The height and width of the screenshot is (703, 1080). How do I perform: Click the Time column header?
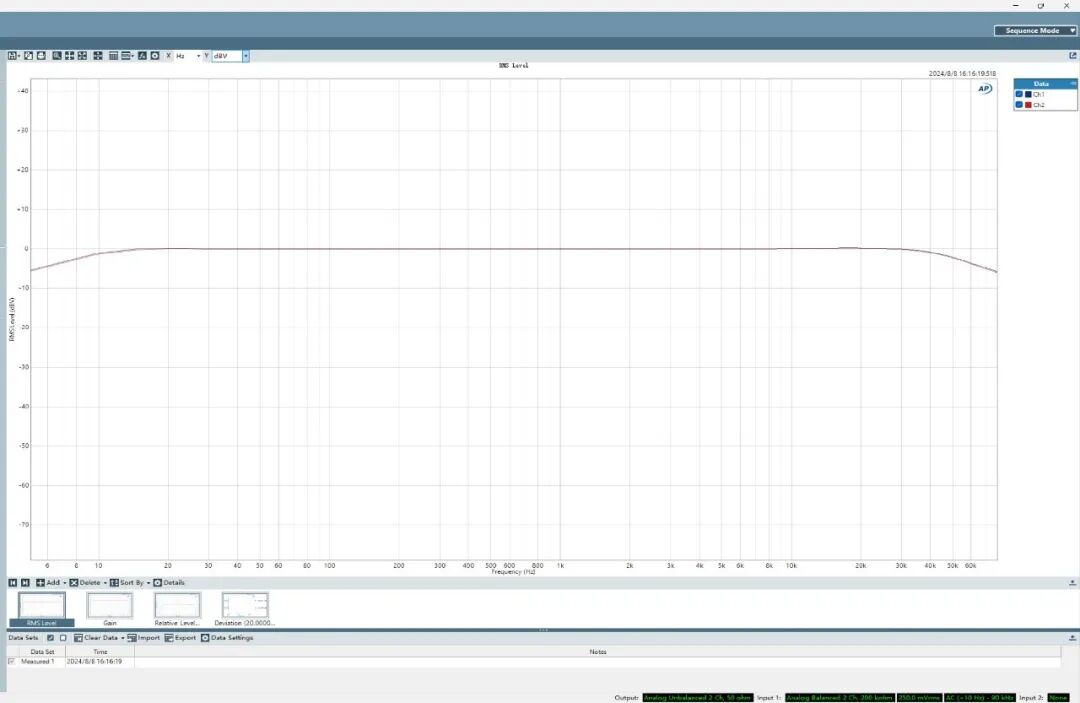100,651
